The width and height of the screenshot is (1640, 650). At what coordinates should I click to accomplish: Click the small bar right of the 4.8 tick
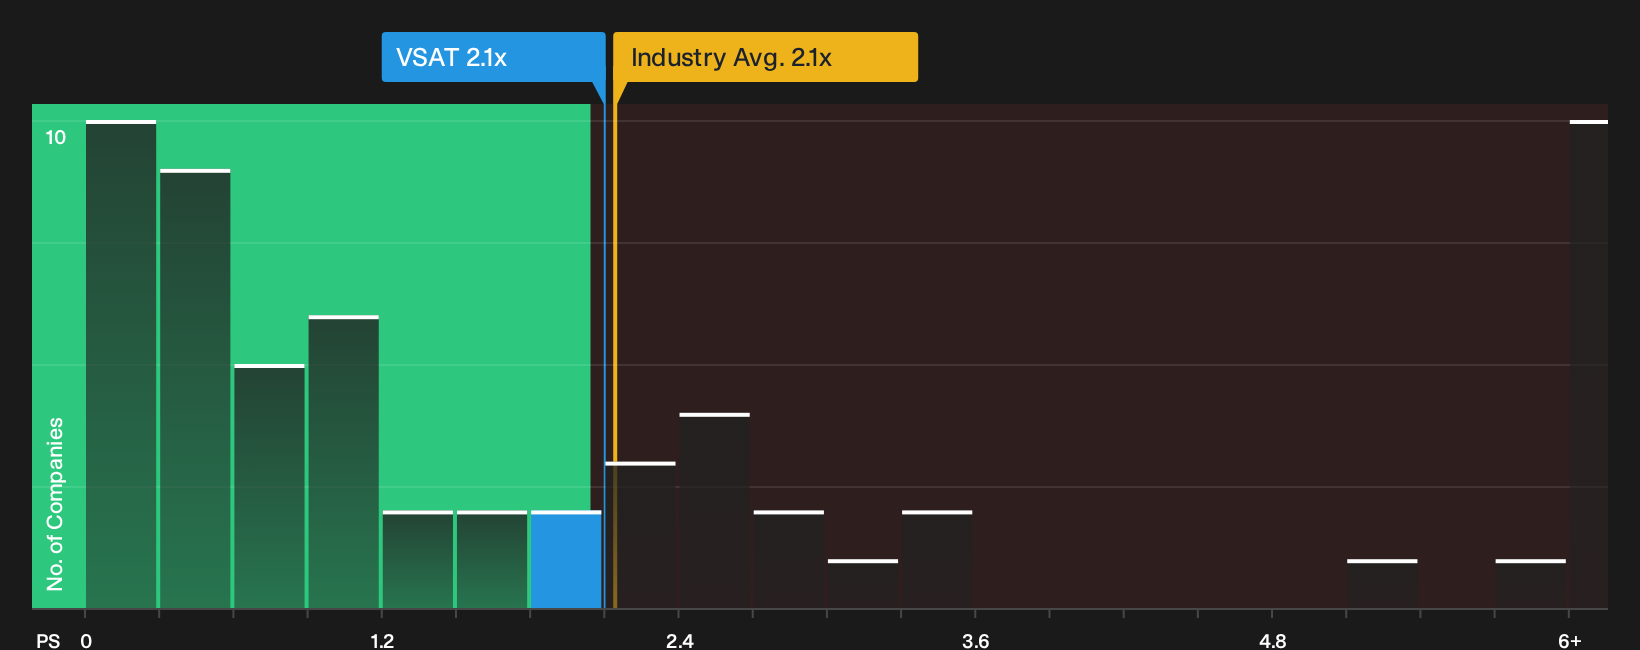(x=1382, y=584)
